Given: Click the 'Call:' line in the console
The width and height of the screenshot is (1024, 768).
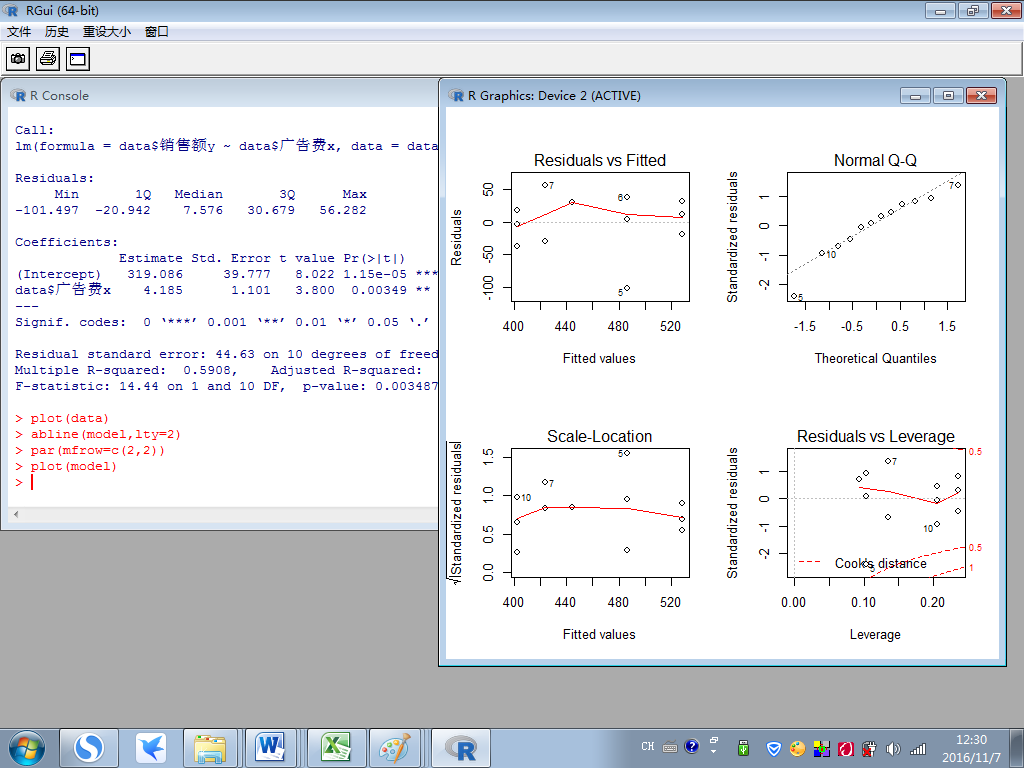Looking at the screenshot, I should tap(35, 130).
